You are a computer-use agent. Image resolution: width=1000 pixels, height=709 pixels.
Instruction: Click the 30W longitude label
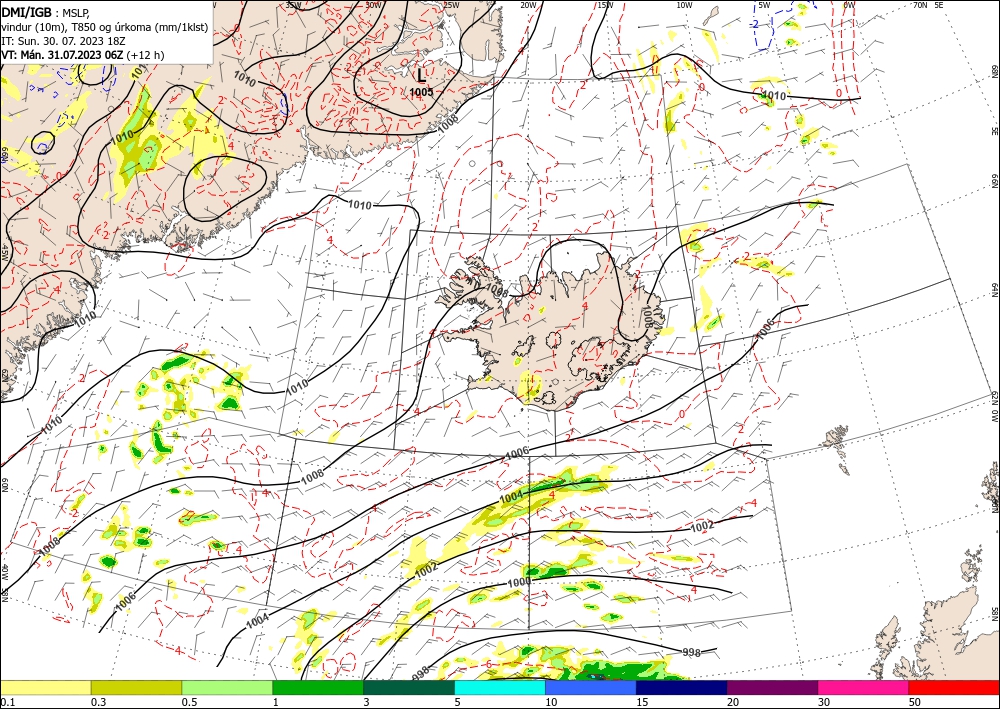point(373,5)
